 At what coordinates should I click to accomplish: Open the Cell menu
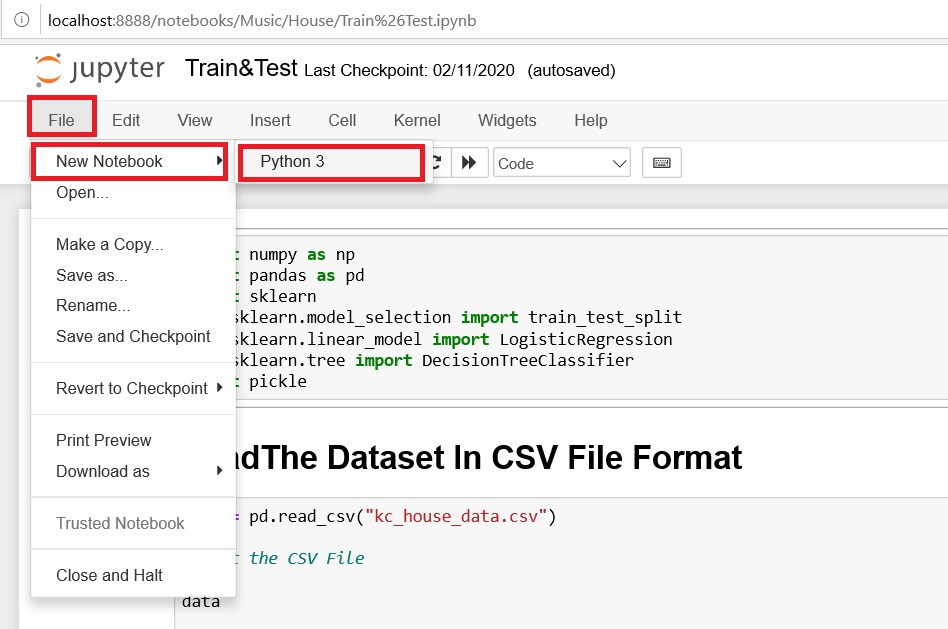pyautogui.click(x=342, y=120)
